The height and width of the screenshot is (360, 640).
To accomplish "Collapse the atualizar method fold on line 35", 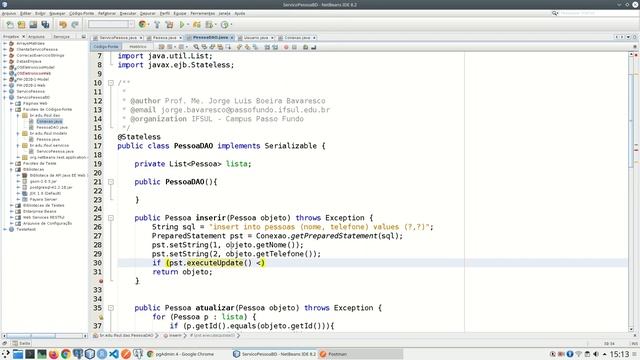I will (111, 308).
